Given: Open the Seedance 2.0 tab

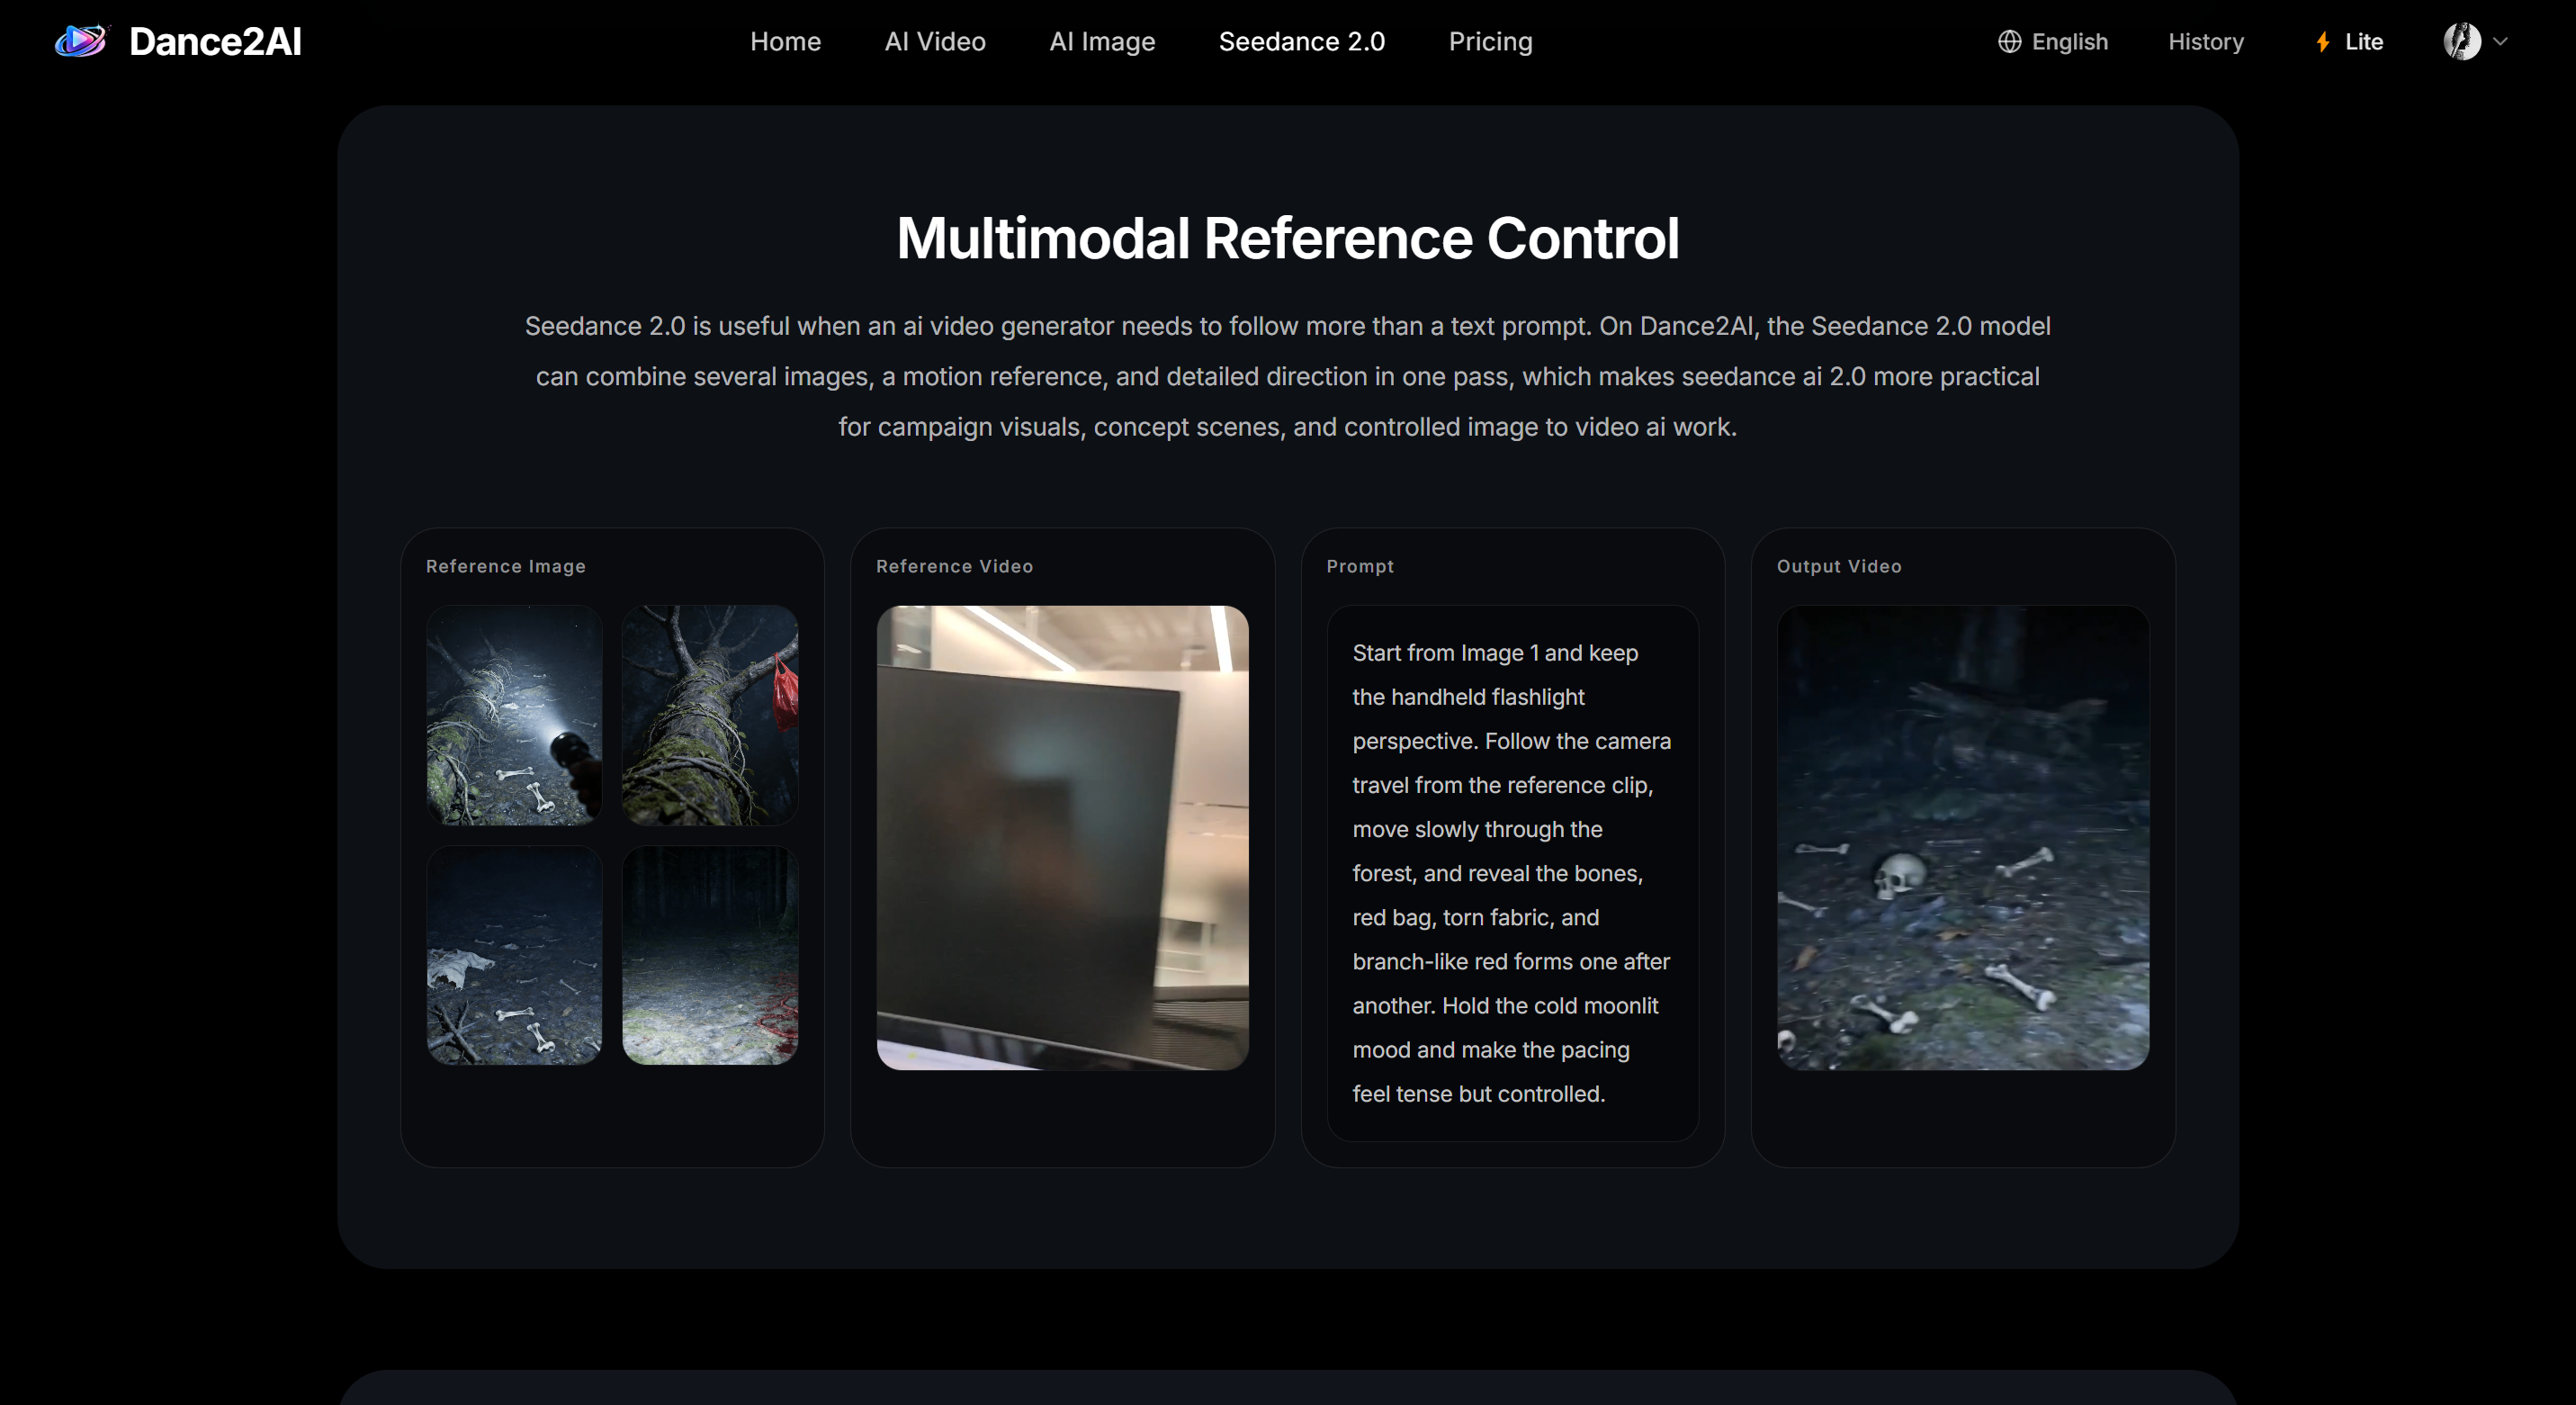Looking at the screenshot, I should coord(1302,41).
